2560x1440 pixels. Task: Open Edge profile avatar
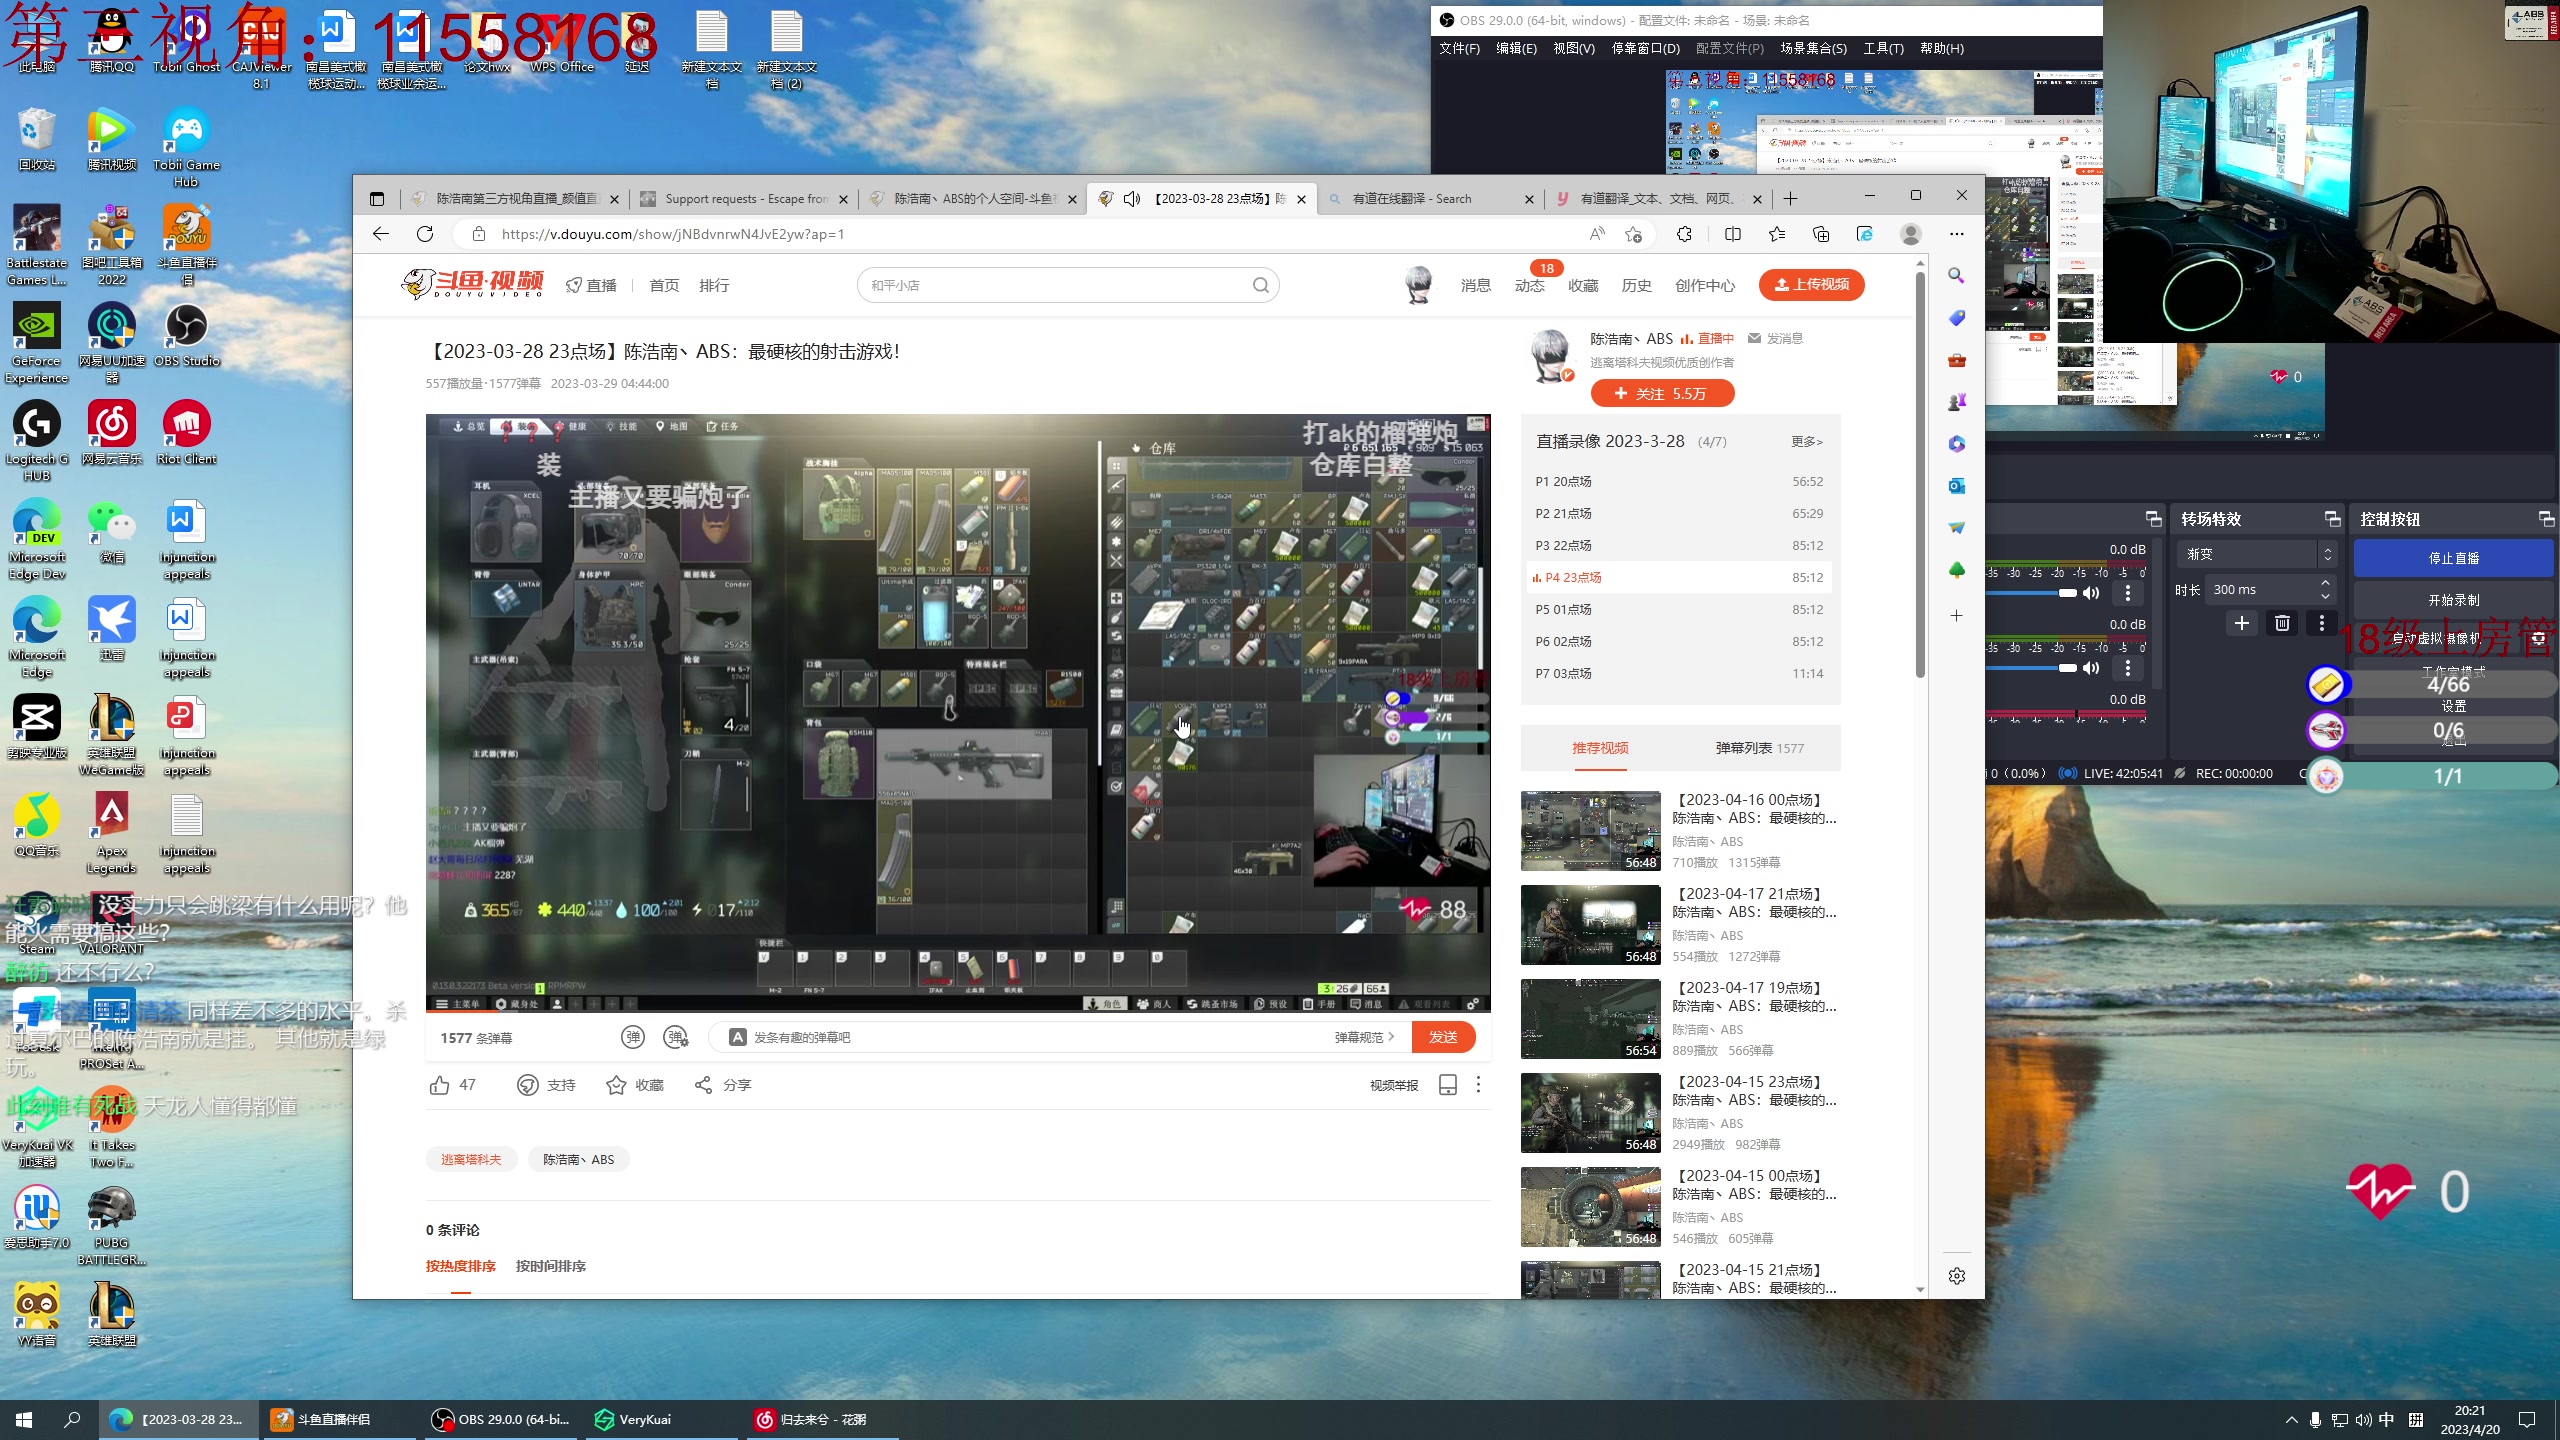pyautogui.click(x=1911, y=234)
